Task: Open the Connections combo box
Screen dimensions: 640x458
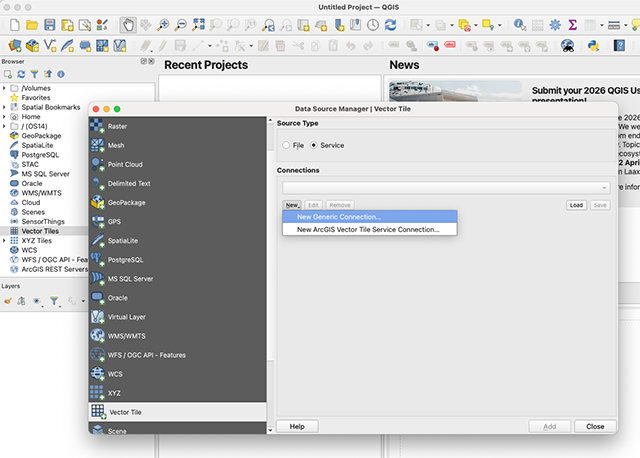Action: (446, 188)
